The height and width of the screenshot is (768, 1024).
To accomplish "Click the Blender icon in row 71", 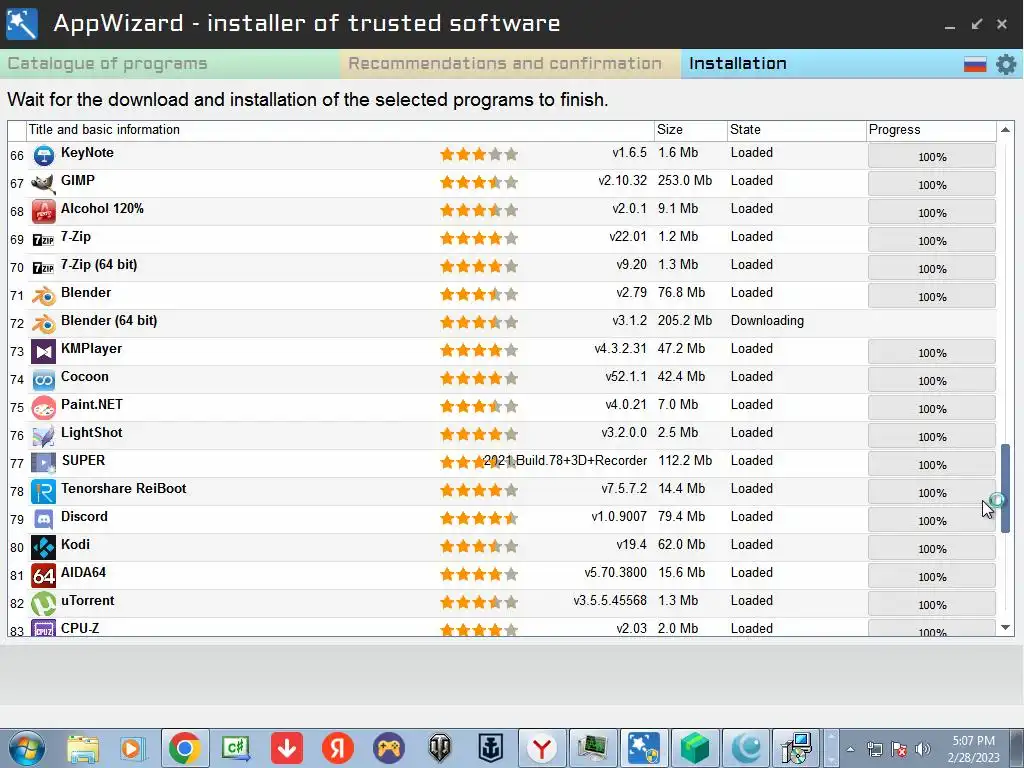I will point(44,296).
